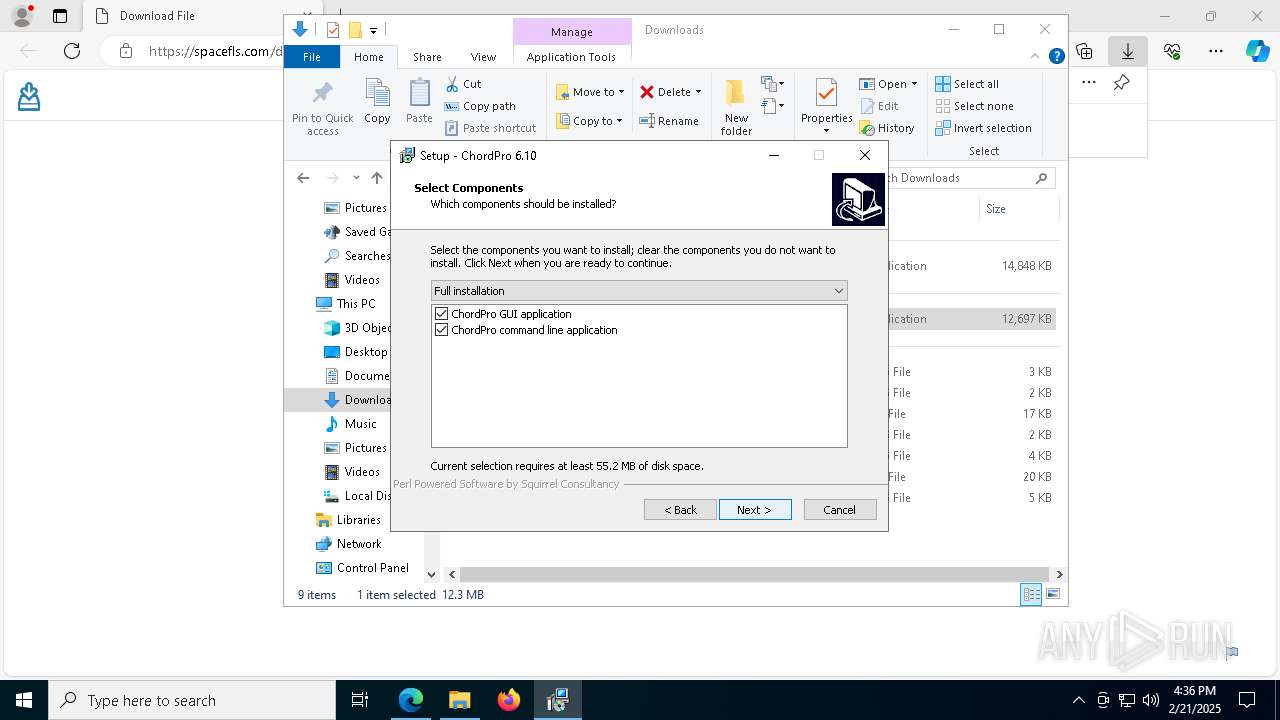This screenshot has width=1280, height=720.
Task: Click History in the ribbon
Action: coord(887,128)
